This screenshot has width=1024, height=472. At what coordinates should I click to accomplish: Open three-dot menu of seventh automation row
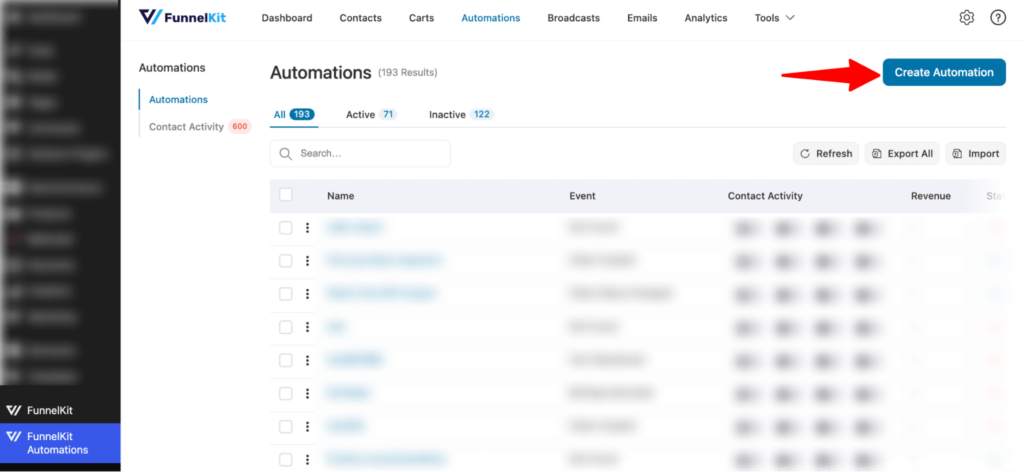point(307,426)
